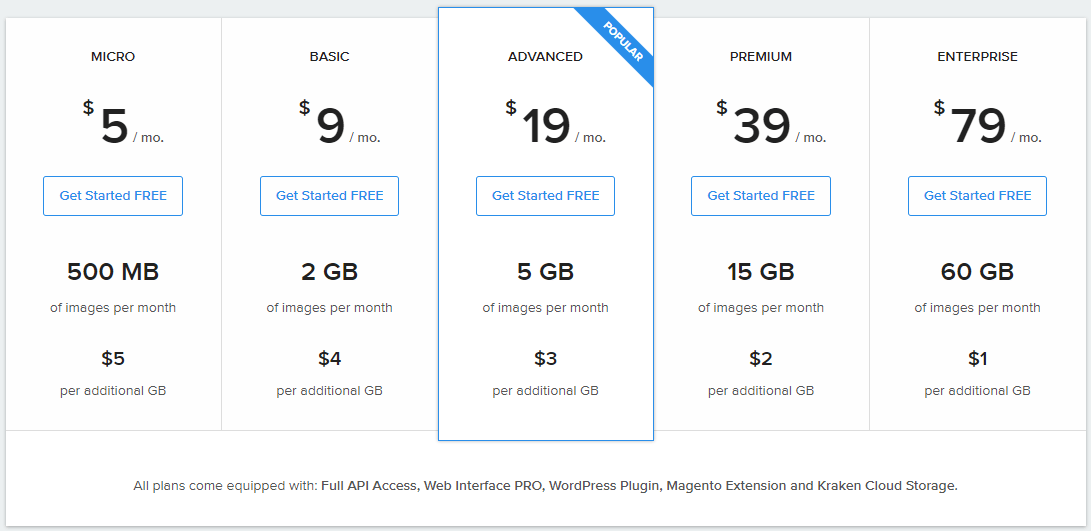This screenshot has width=1091, height=531.
Task: Click the $4 per additional GB rate
Action: 329,359
